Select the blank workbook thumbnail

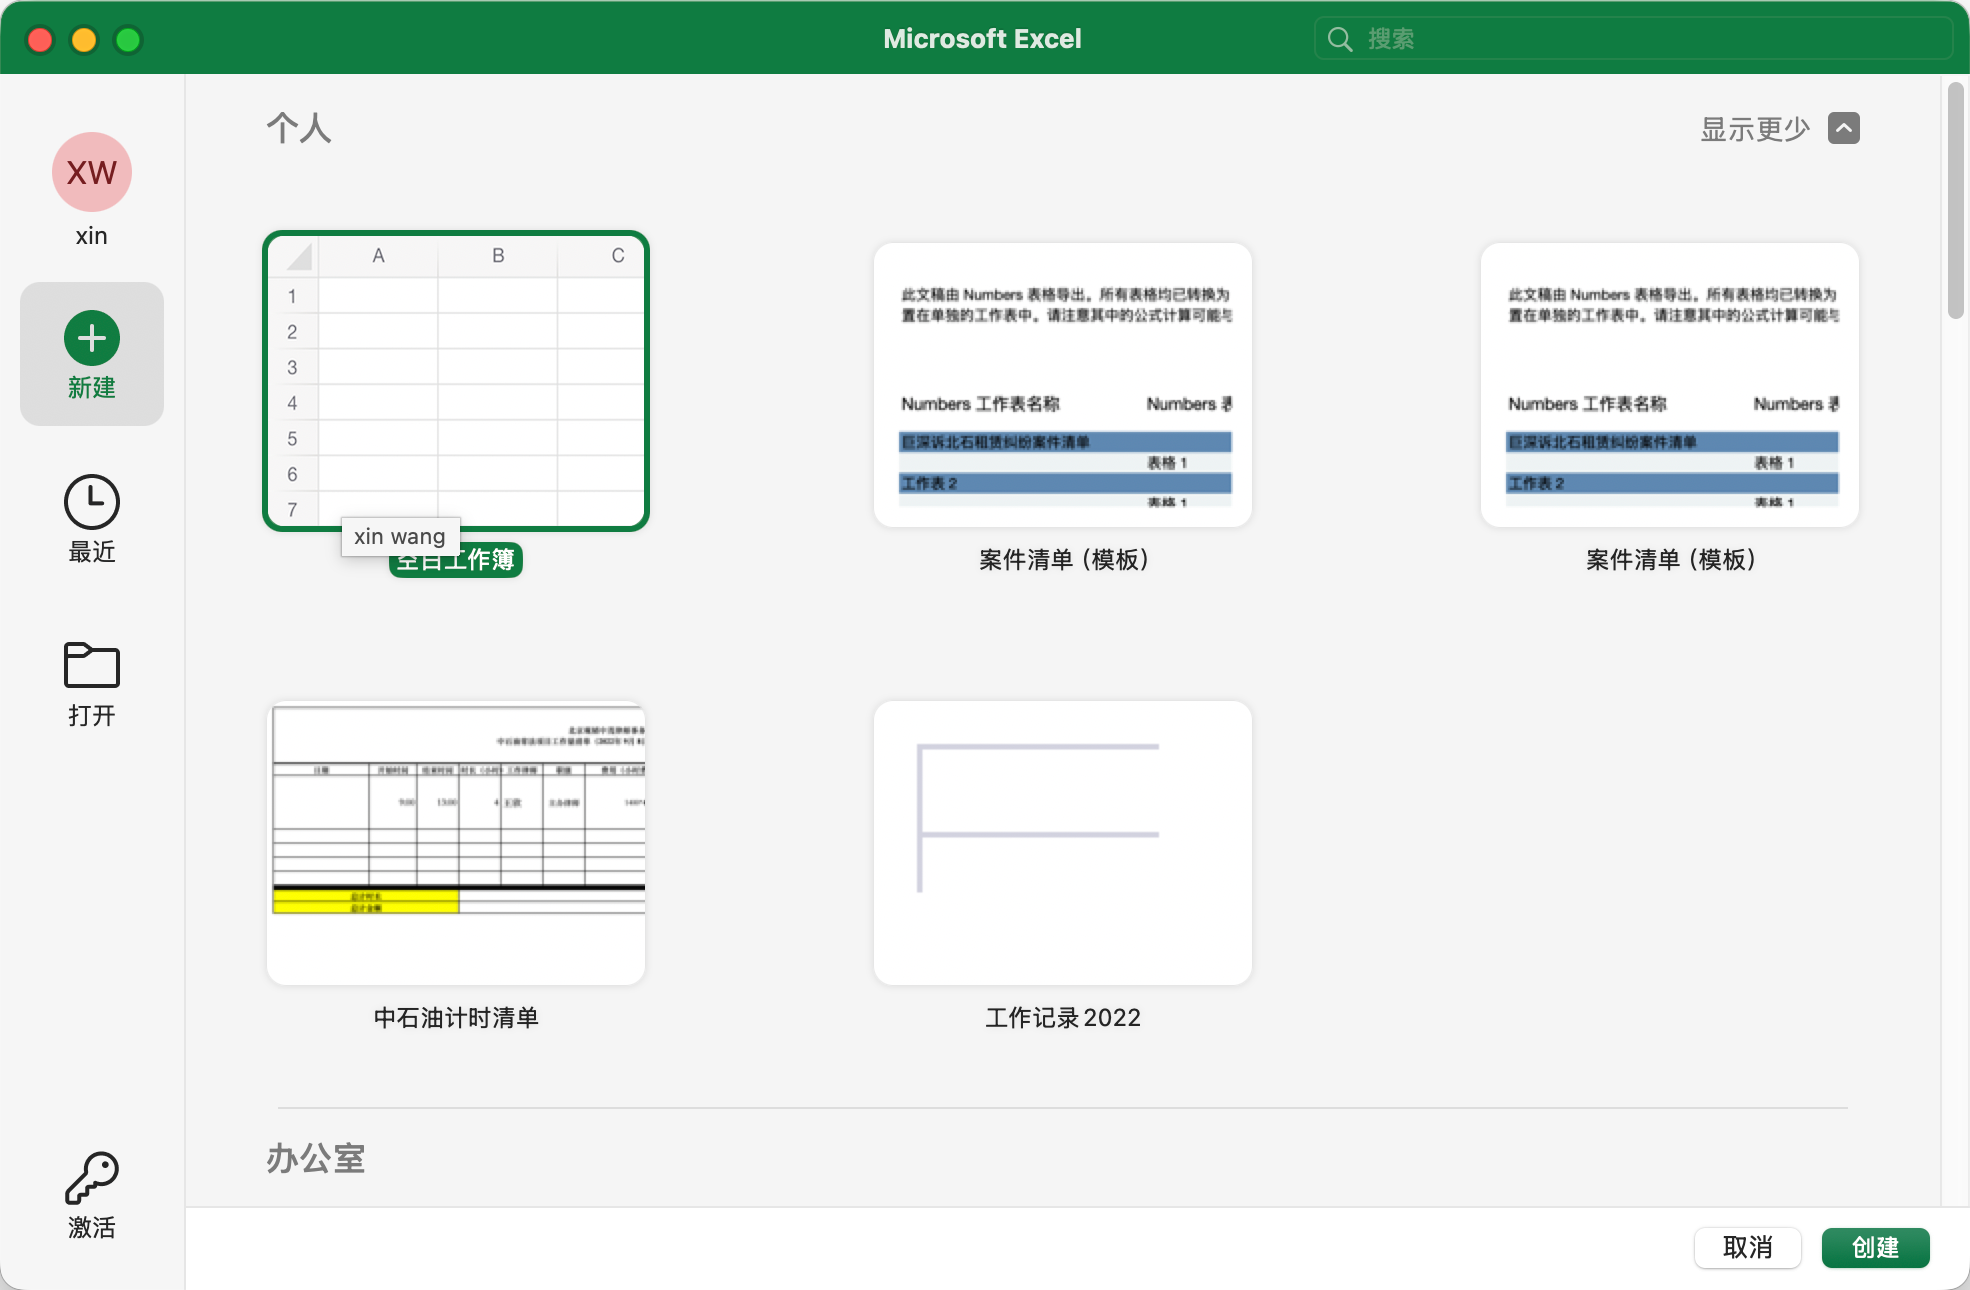pyautogui.click(x=456, y=381)
